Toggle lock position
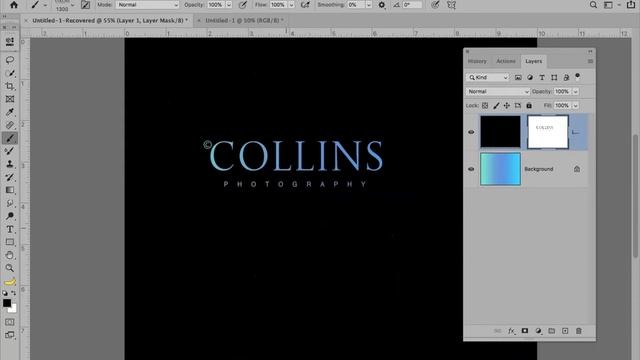Image resolution: width=640 pixels, height=360 pixels. [x=507, y=105]
